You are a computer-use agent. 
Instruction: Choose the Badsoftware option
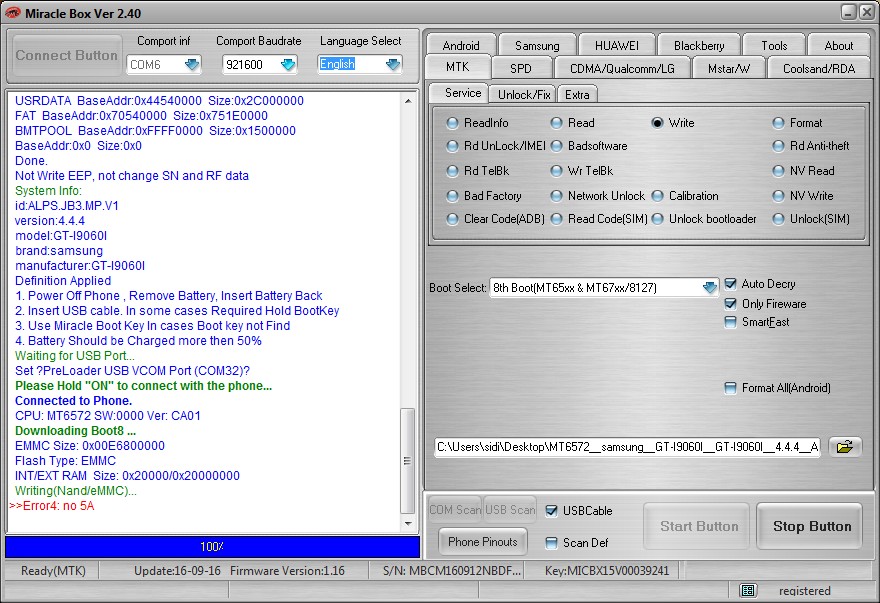click(x=556, y=146)
